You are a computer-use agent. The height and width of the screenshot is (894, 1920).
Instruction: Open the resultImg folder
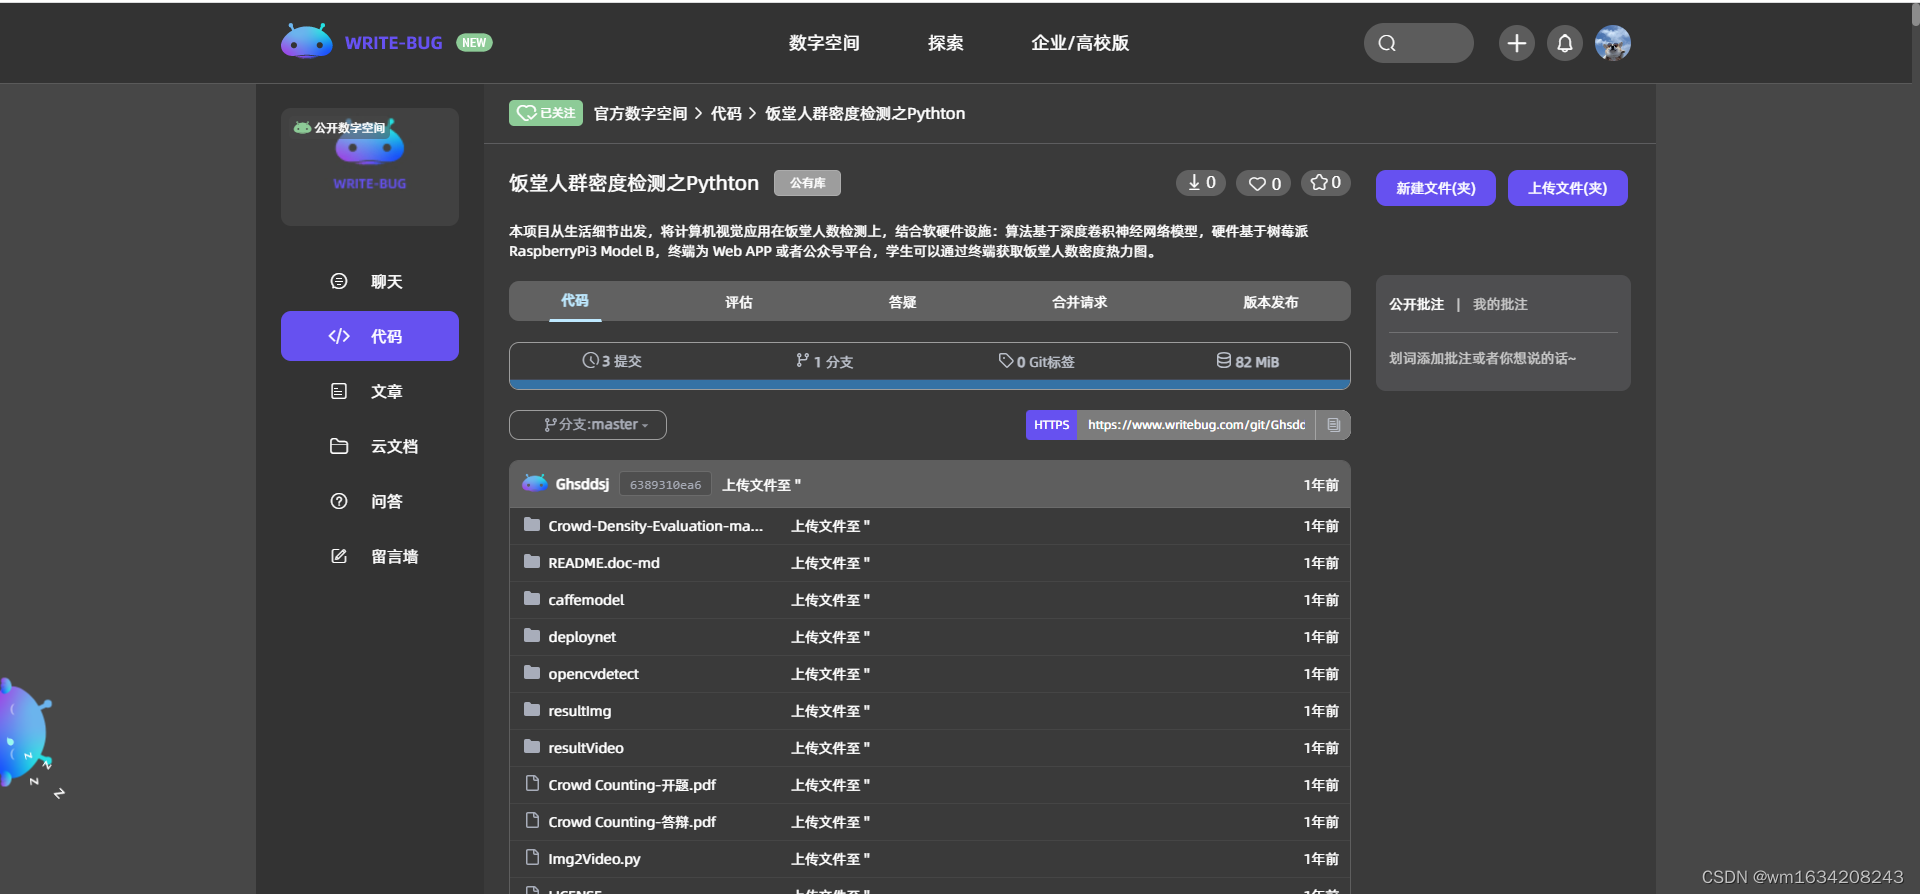579,711
